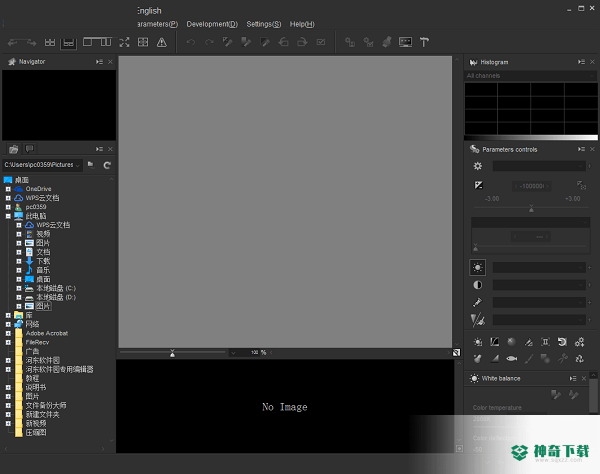The image size is (600, 474).
Task: Open the Help(H) menu
Action: pos(302,24)
